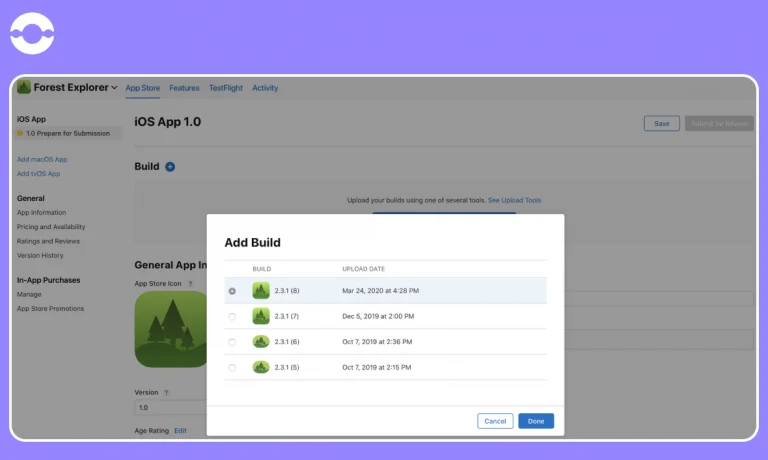Viewport: 768px width, 460px height.
Task: Select the radio button for build 2.3.1 (8)
Action: tap(232, 291)
